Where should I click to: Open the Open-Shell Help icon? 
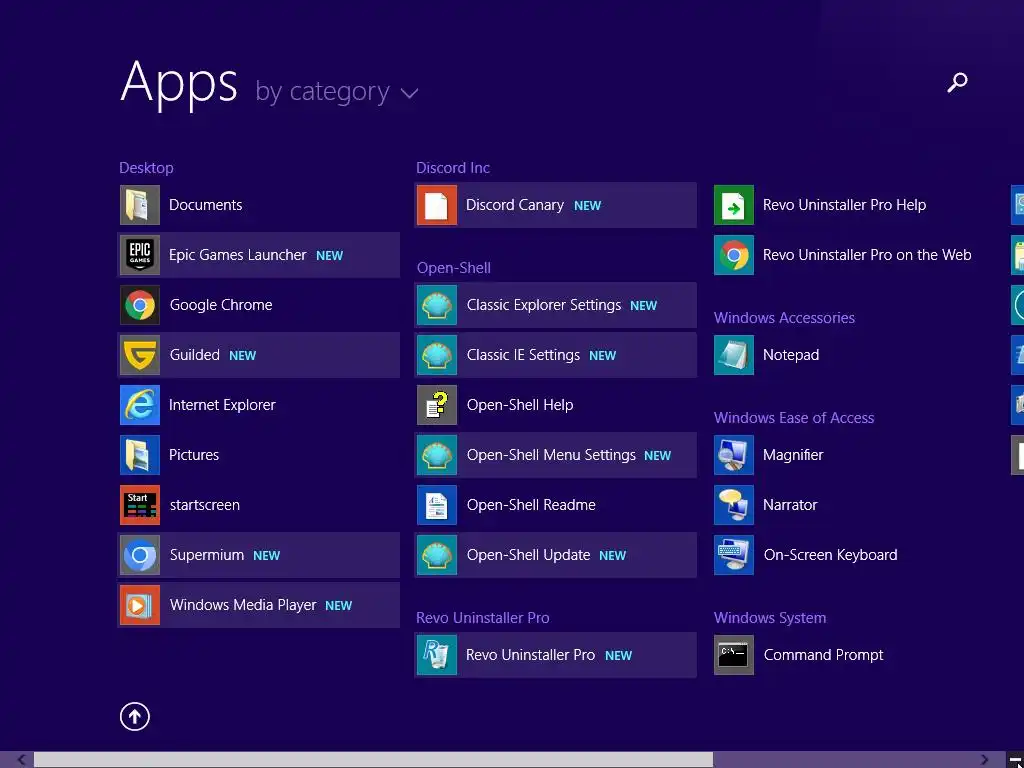[x=437, y=405]
